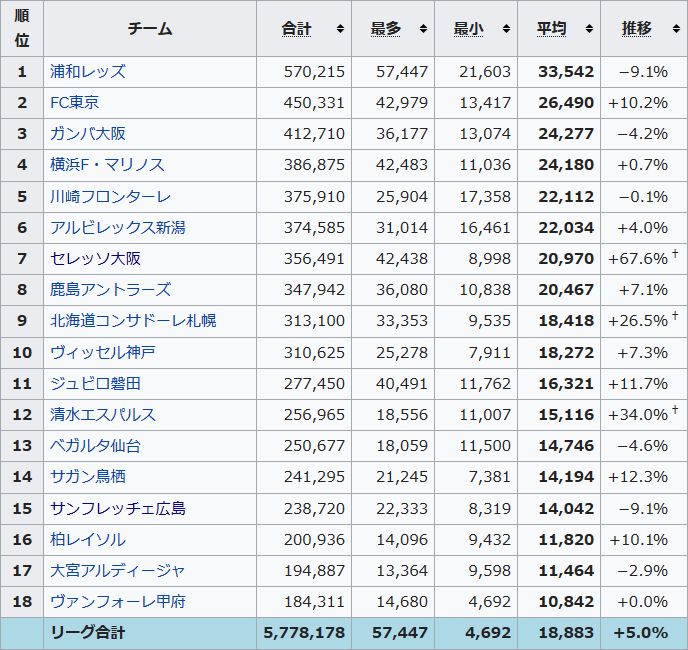The image size is (688, 650).
Task: Open the サンフレッチェ広島 team link
Action: point(118,509)
